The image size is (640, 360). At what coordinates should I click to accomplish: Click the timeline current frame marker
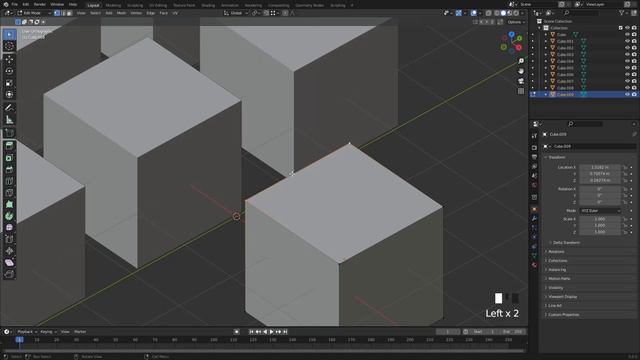tap(19, 340)
